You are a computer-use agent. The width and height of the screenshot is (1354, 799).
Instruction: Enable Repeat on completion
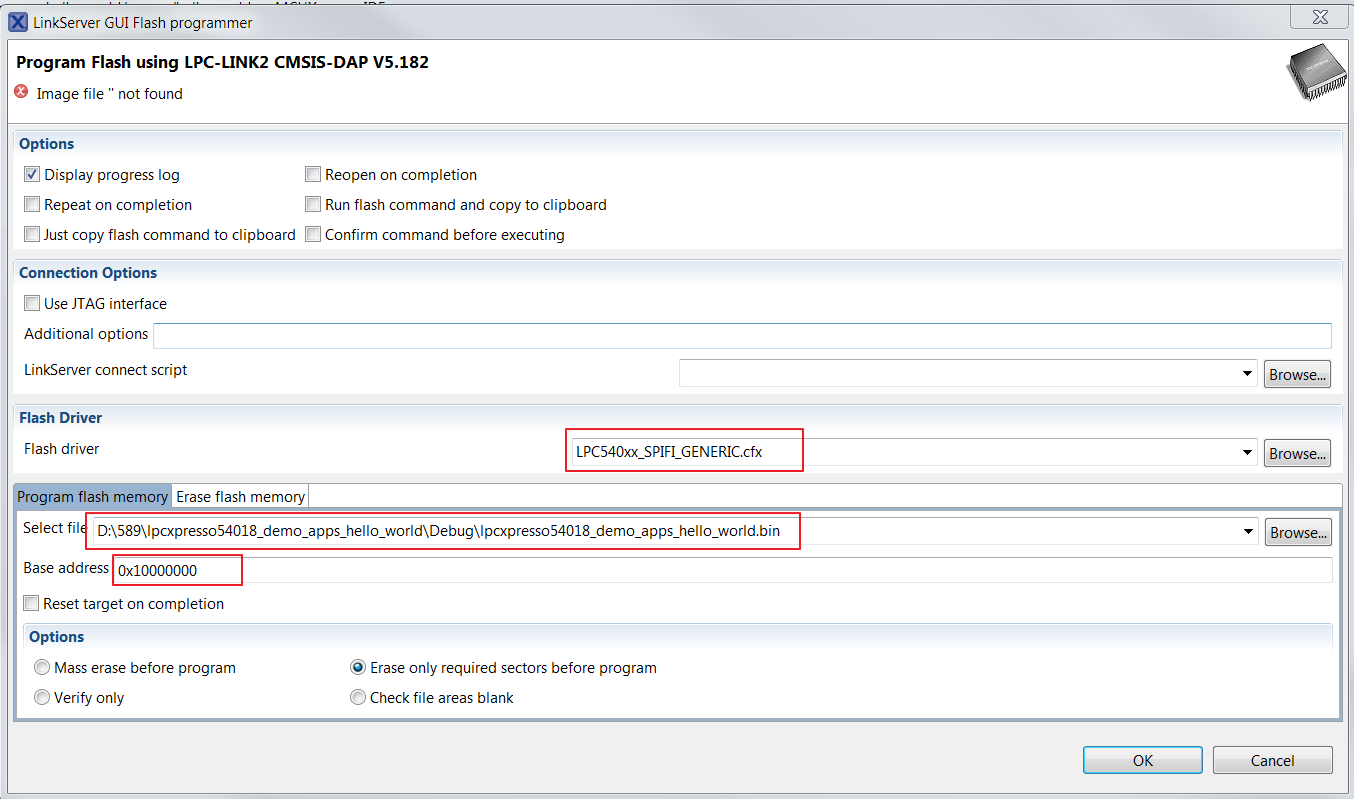(x=32, y=205)
